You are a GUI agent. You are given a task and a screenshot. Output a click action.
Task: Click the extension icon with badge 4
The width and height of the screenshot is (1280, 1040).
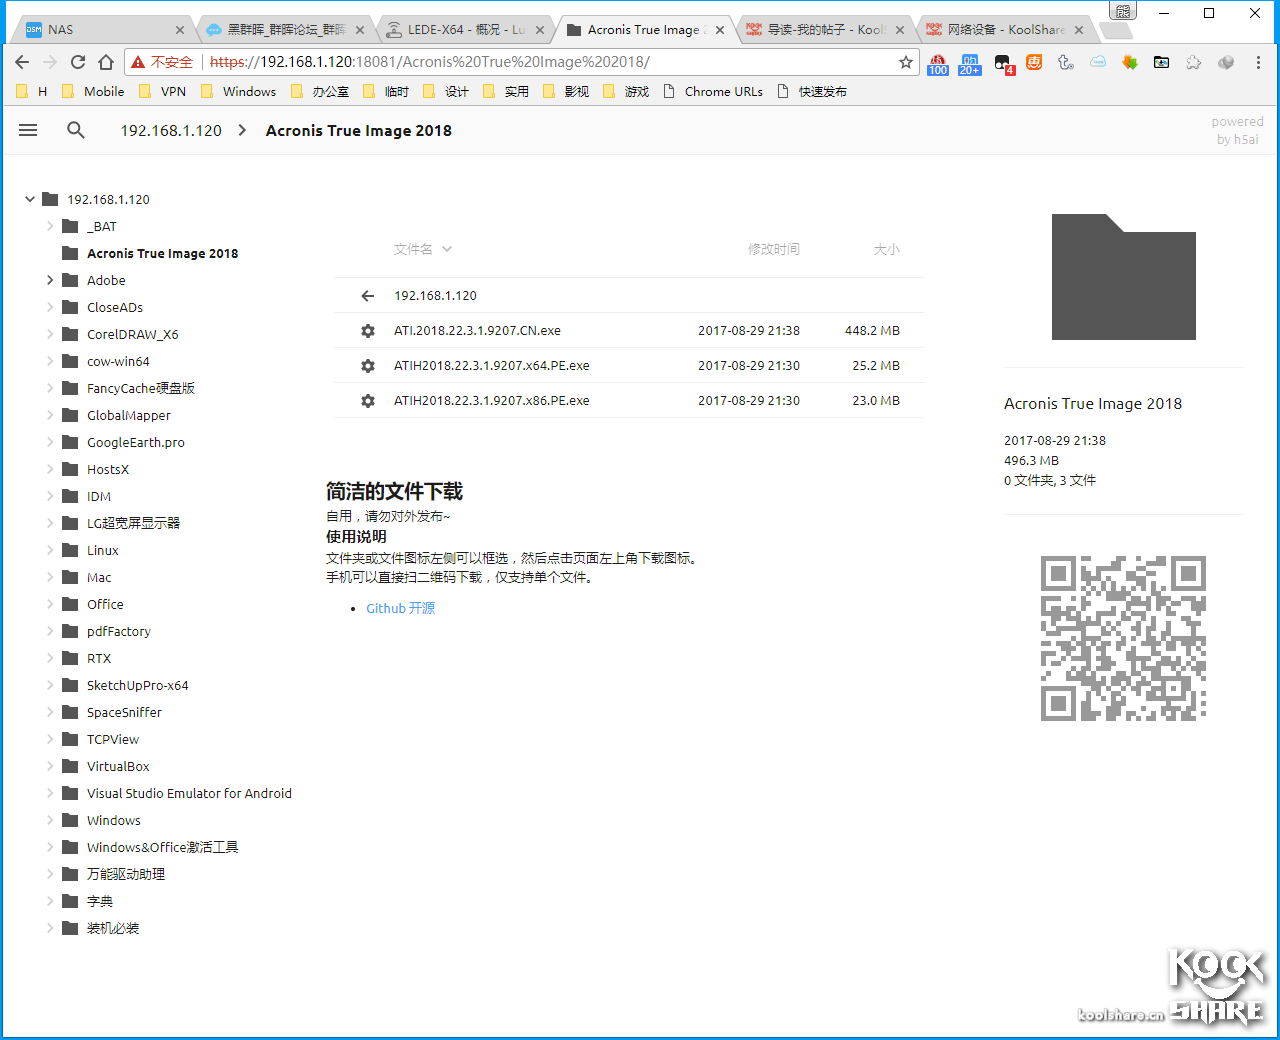pyautogui.click(x=1003, y=63)
